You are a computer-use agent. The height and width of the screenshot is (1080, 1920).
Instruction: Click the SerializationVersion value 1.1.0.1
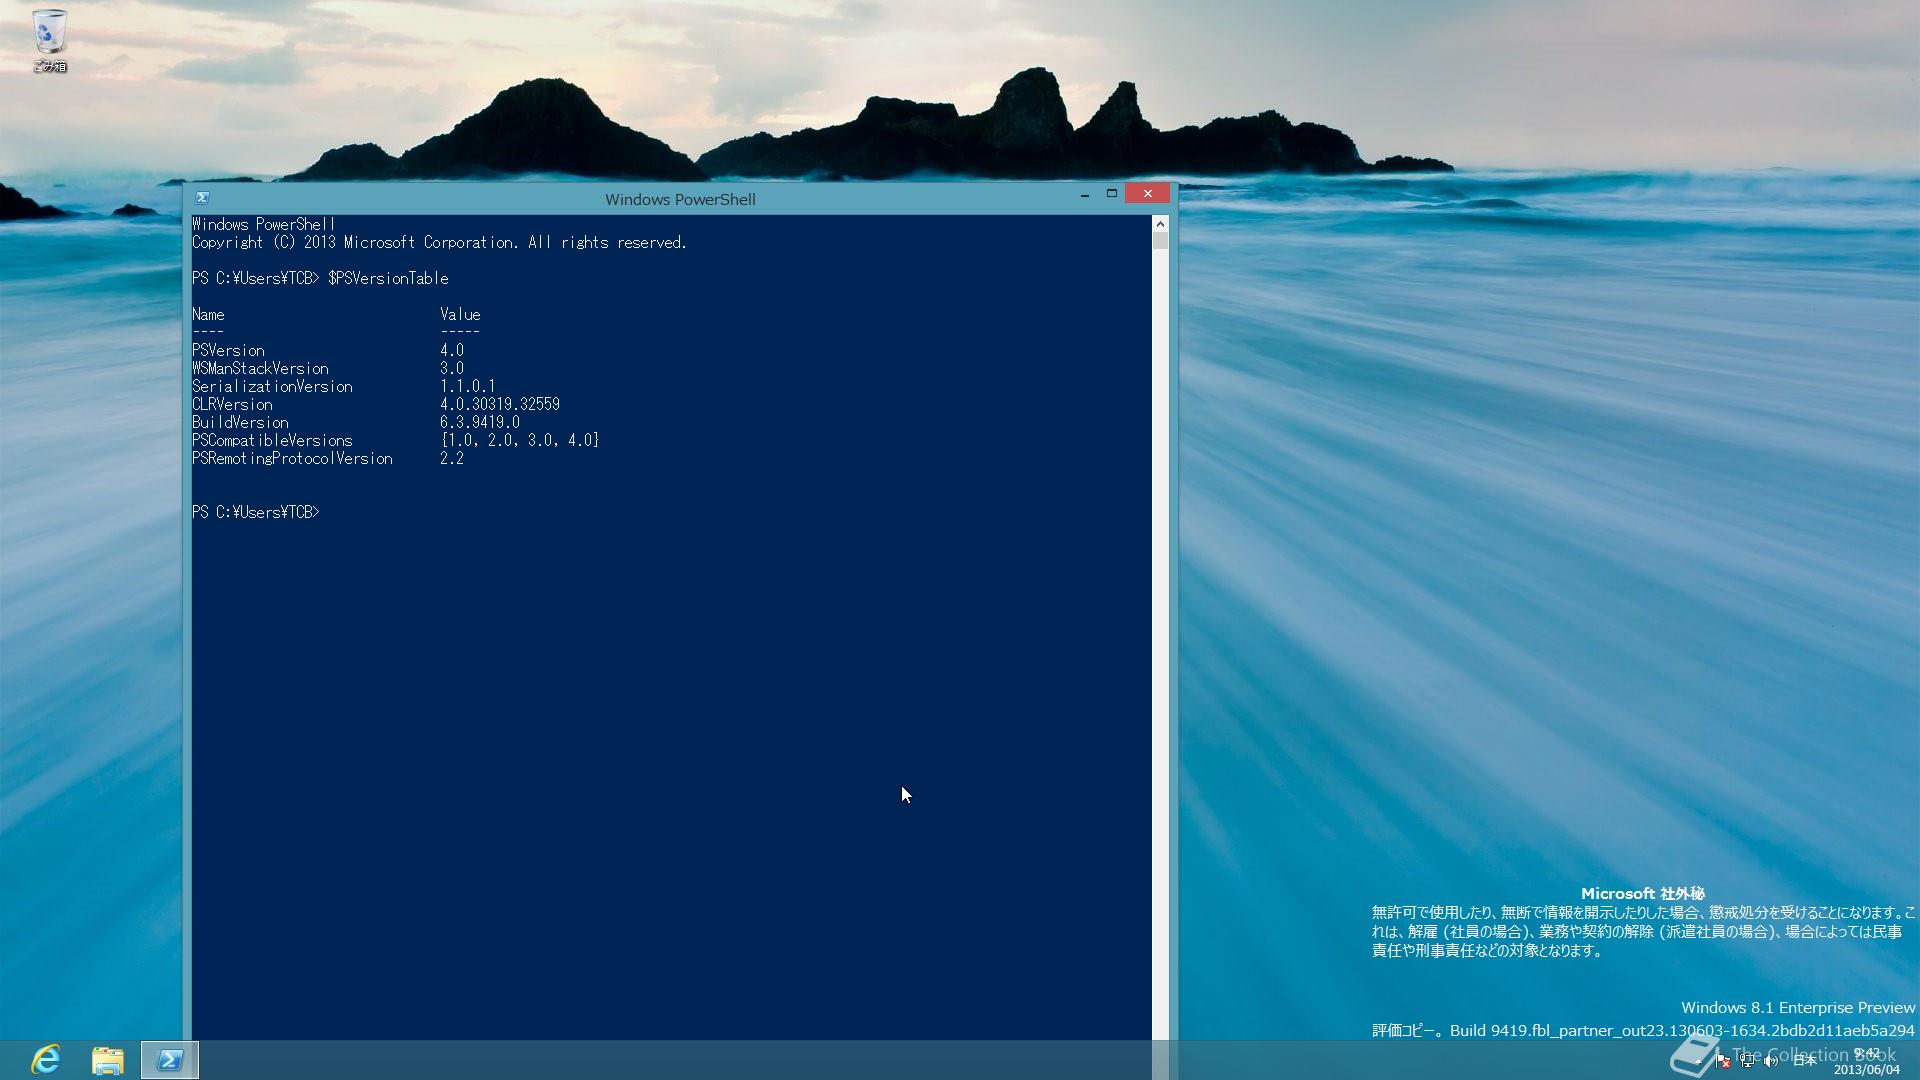pos(468,386)
